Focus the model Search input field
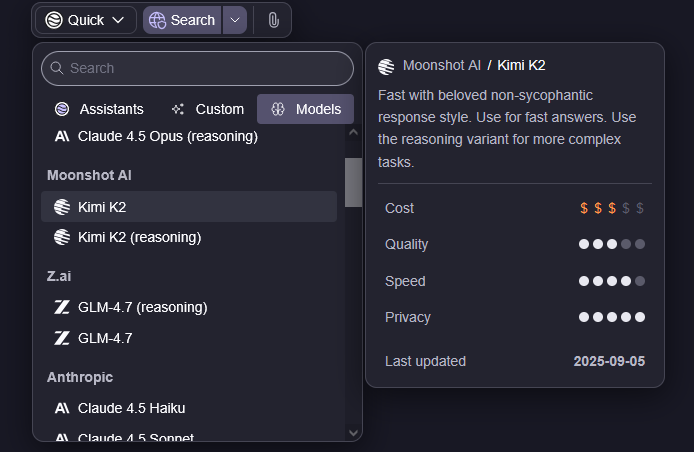 (x=205, y=68)
